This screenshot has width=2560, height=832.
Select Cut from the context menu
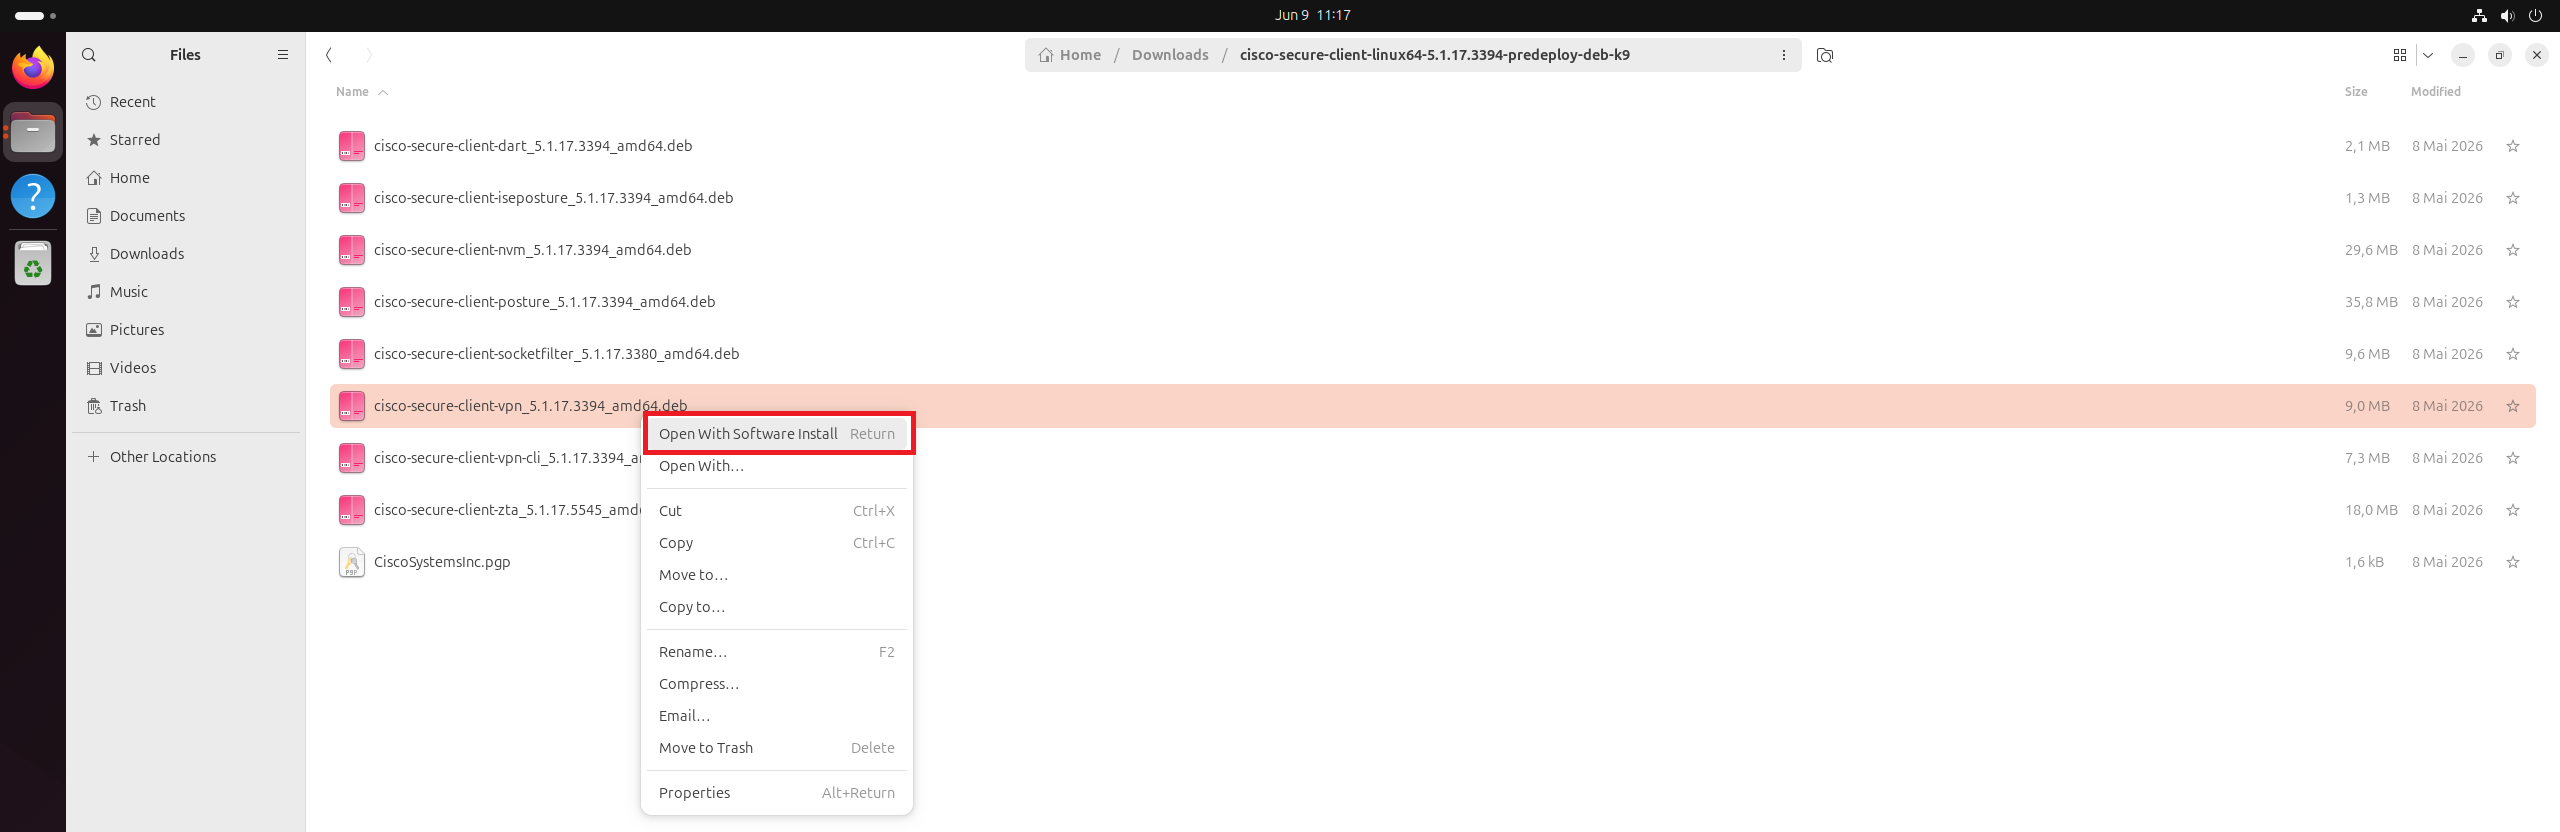point(777,511)
